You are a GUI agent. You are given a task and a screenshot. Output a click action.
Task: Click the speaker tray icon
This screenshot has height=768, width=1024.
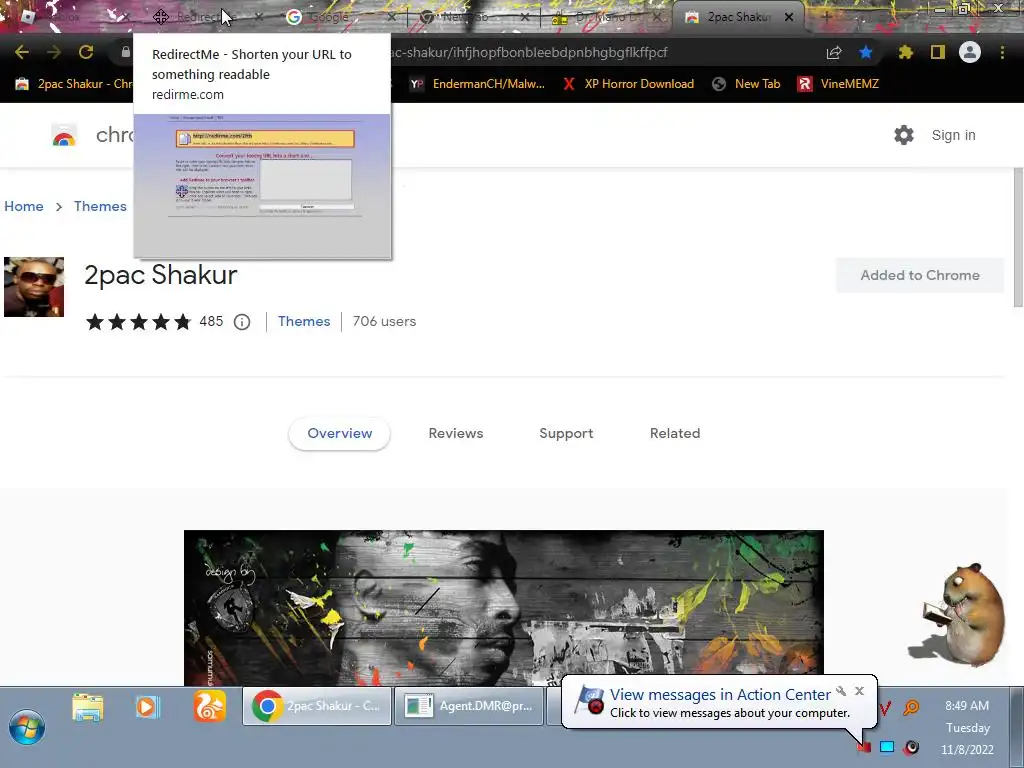[911, 747]
